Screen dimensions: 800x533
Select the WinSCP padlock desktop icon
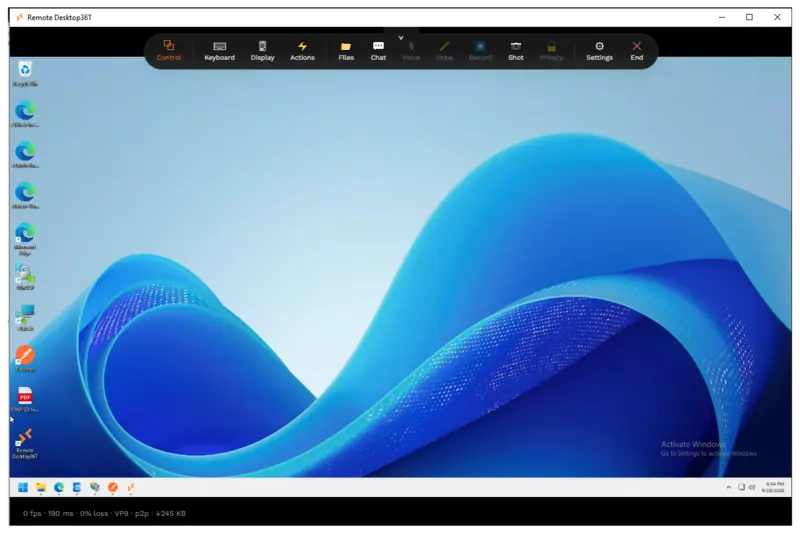pos(25,277)
